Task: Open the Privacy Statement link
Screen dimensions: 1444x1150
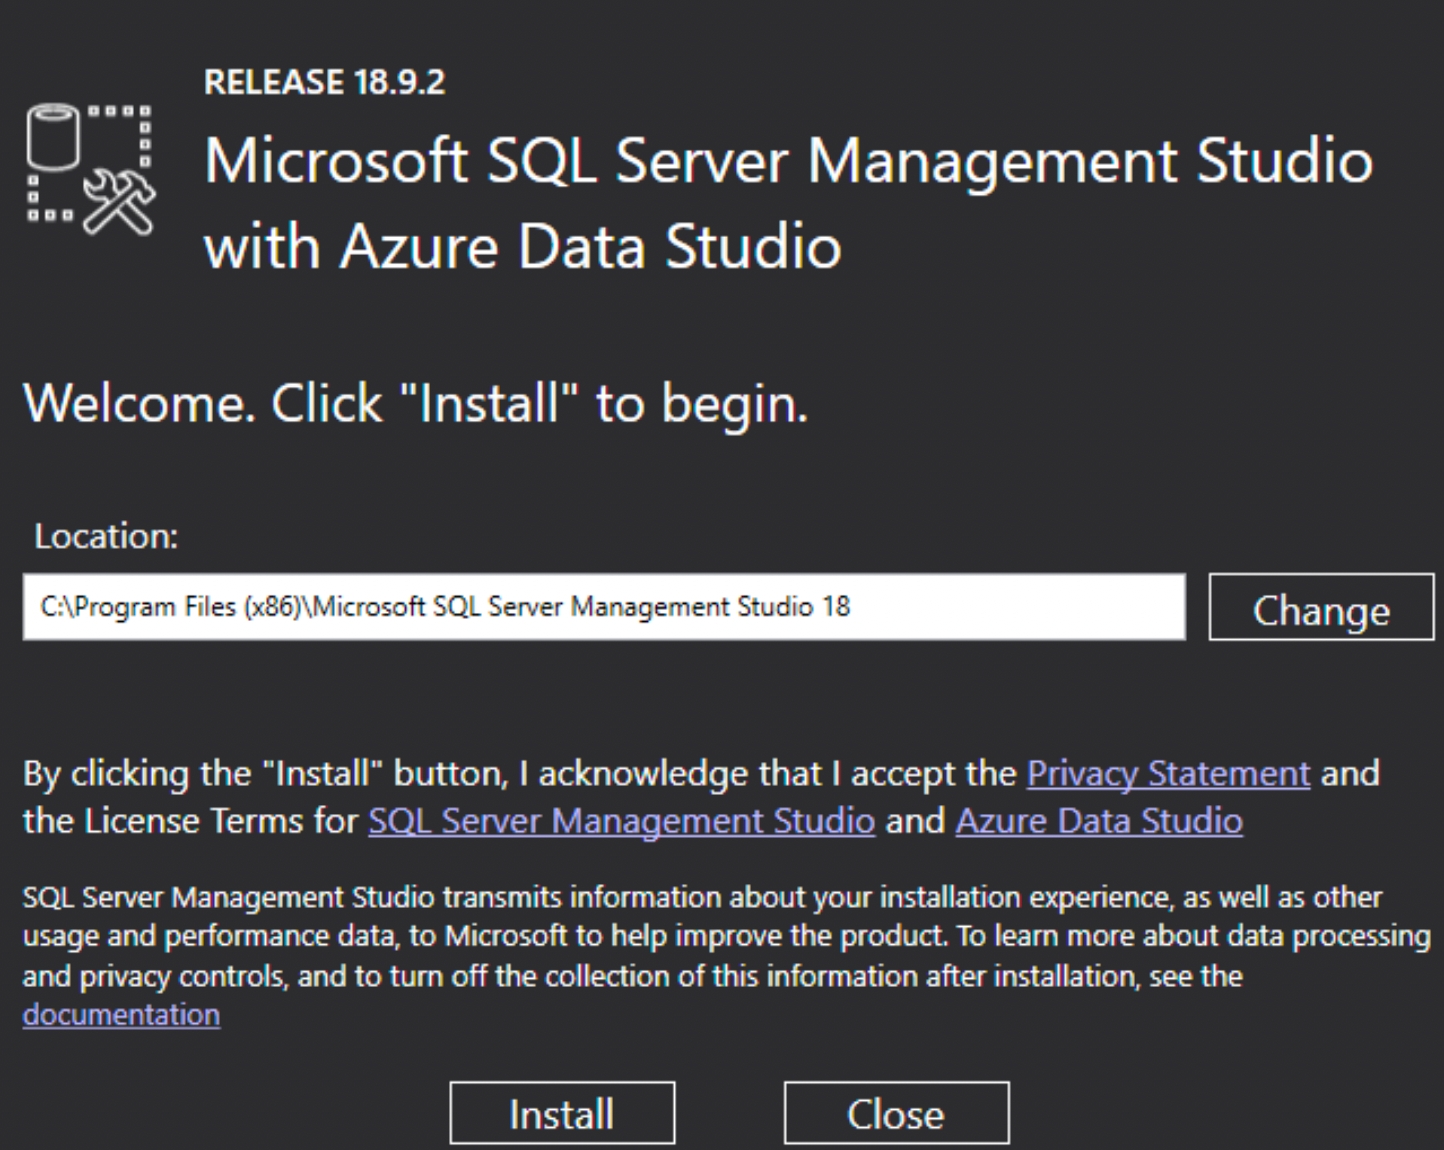Action: 1167,773
